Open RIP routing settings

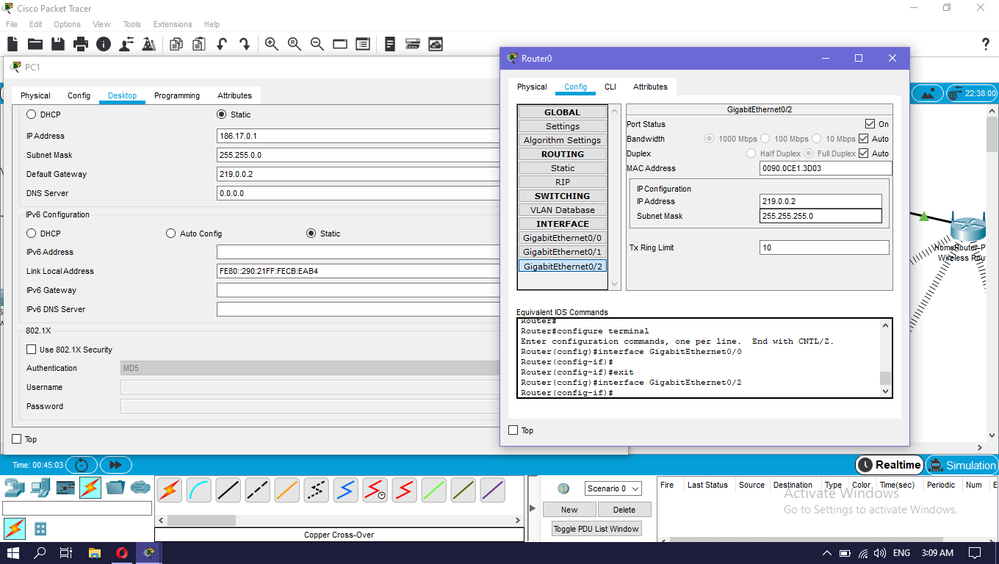562,182
